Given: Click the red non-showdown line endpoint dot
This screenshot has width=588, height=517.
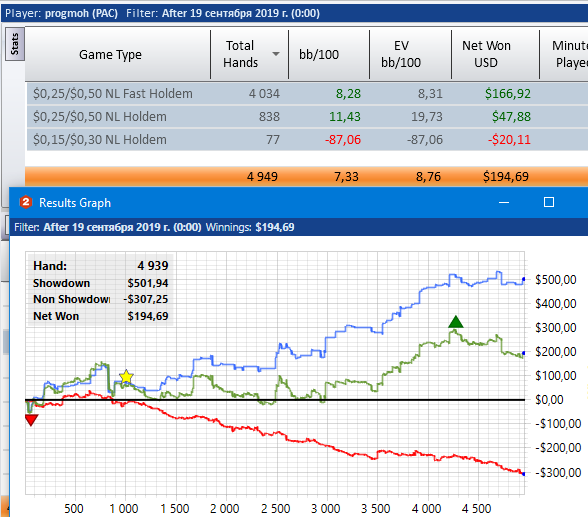Looking at the screenshot, I should pyautogui.click(x=524, y=474).
